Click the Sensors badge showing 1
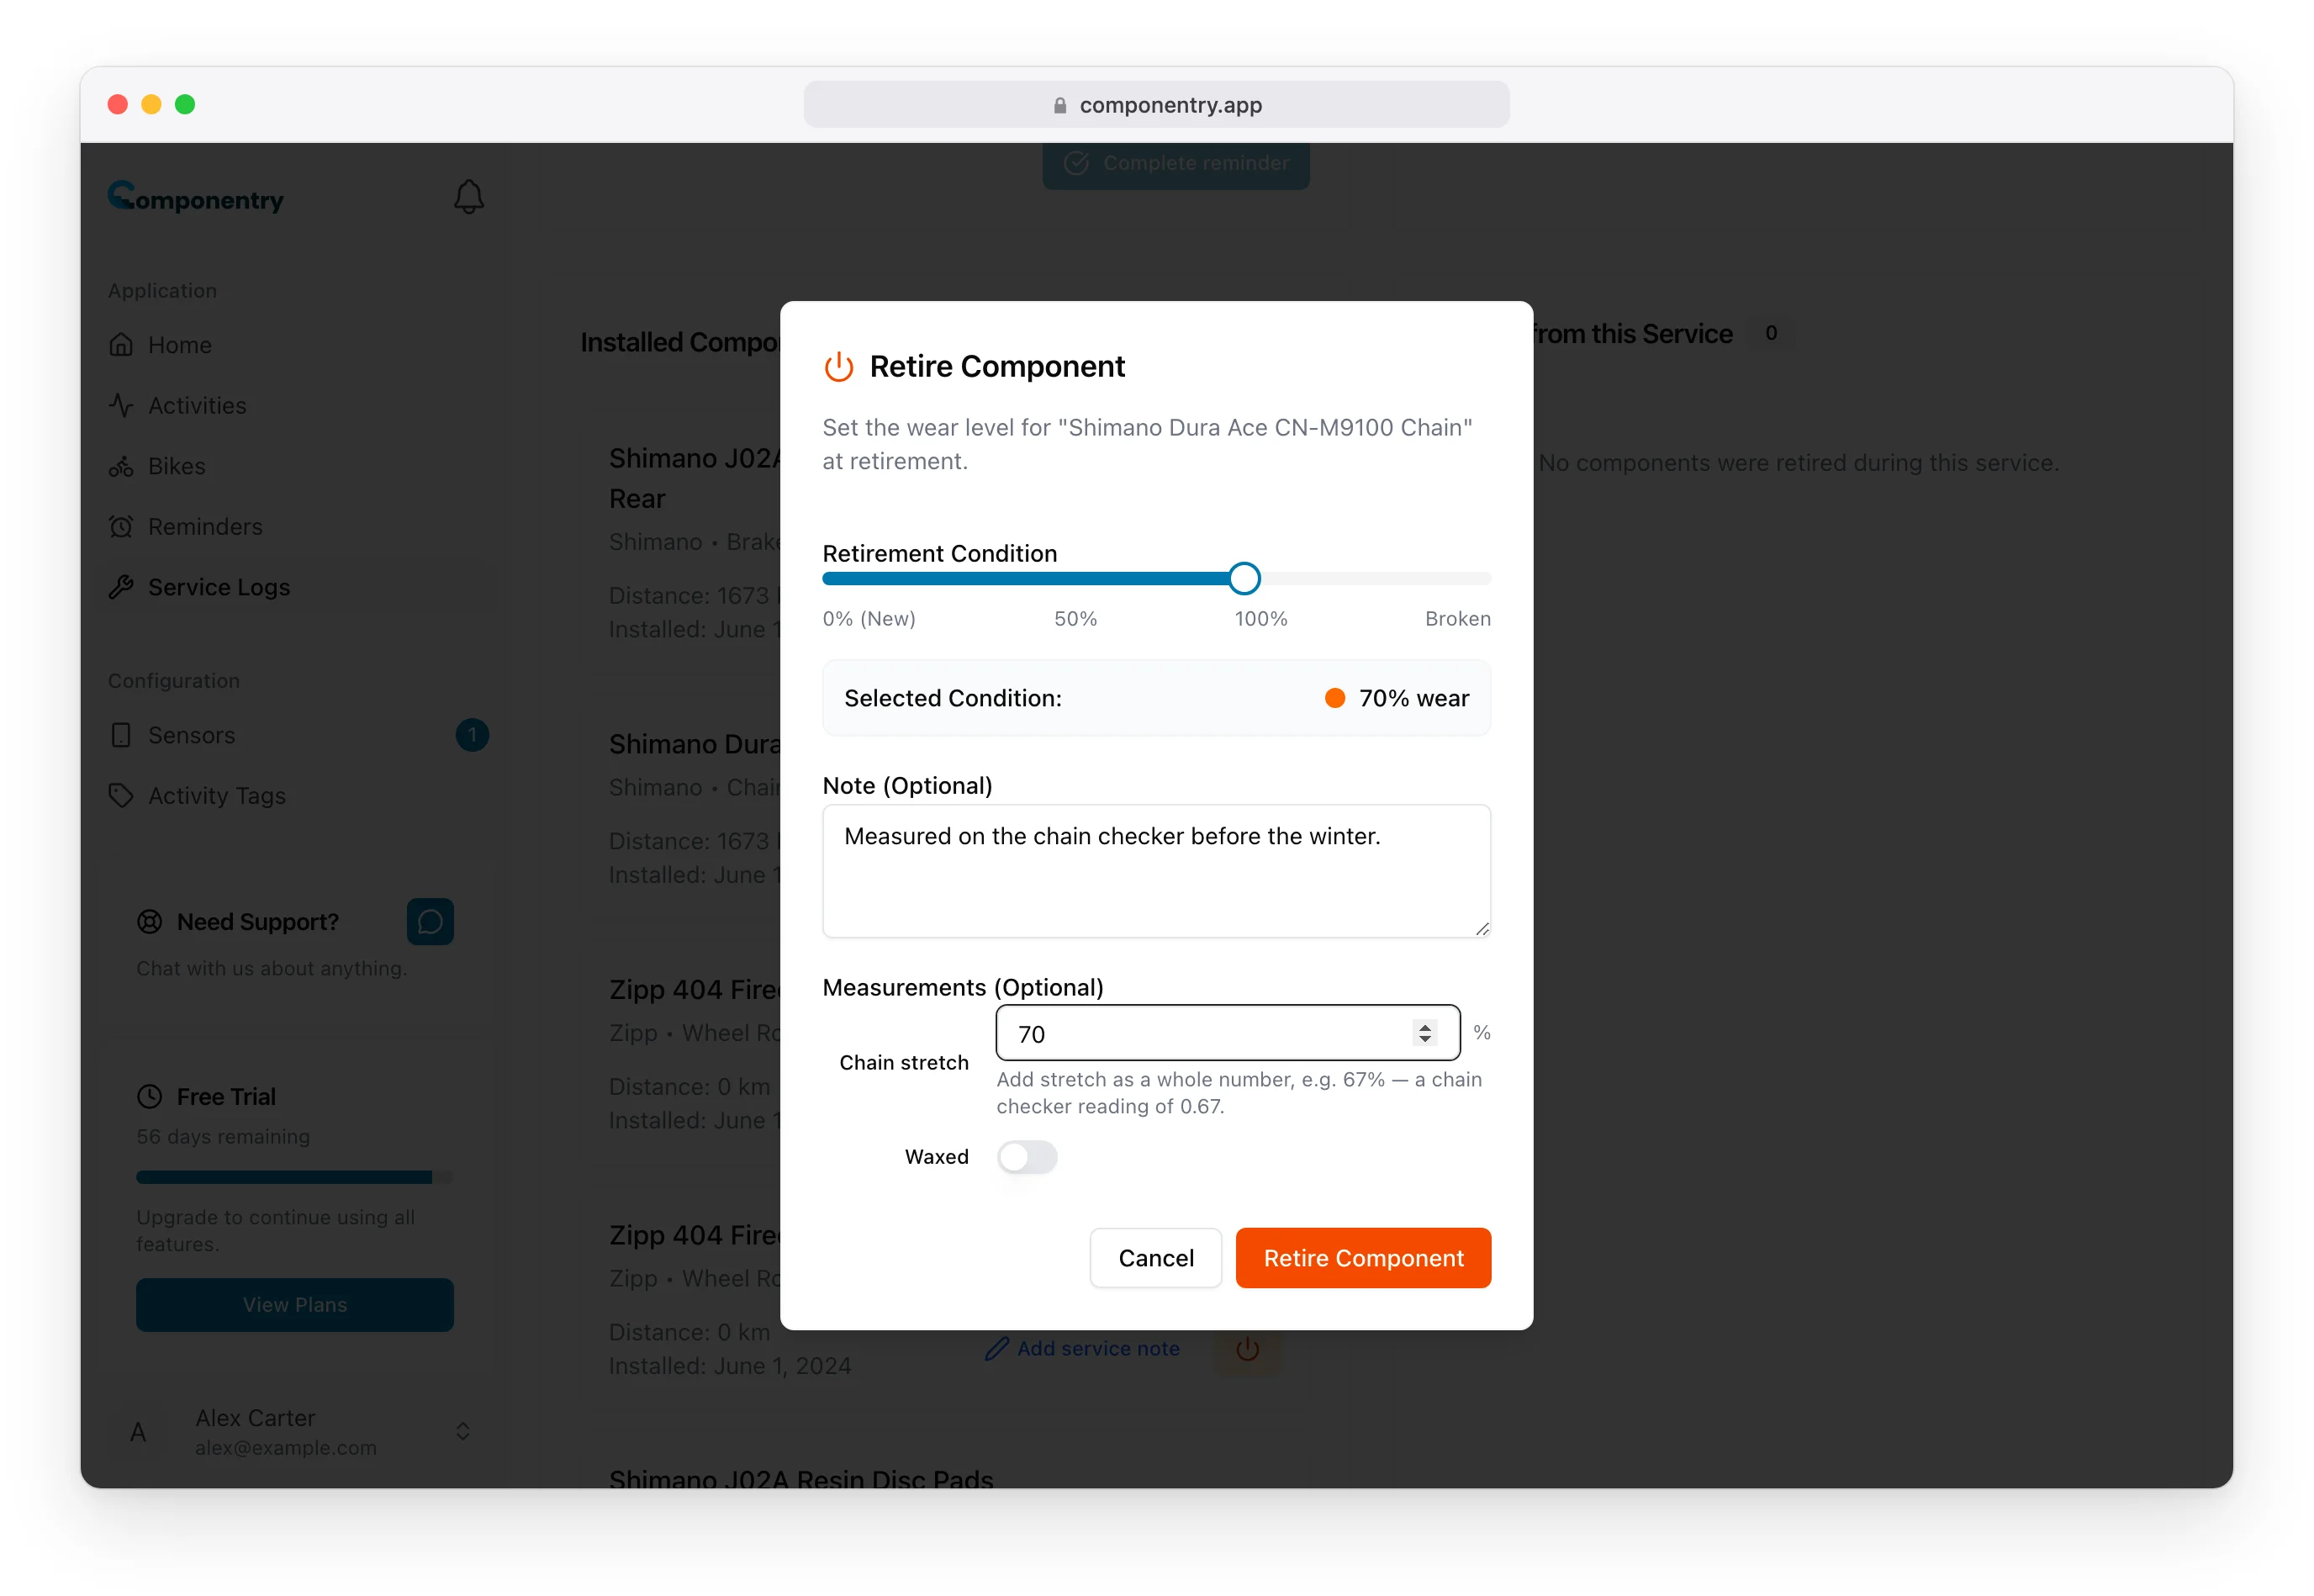2314x1596 pixels. click(472, 735)
